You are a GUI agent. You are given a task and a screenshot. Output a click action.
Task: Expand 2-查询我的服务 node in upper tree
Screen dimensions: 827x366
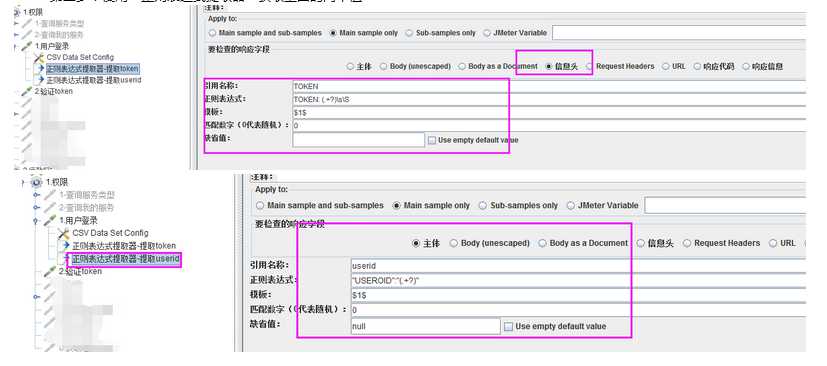click(x=16, y=34)
